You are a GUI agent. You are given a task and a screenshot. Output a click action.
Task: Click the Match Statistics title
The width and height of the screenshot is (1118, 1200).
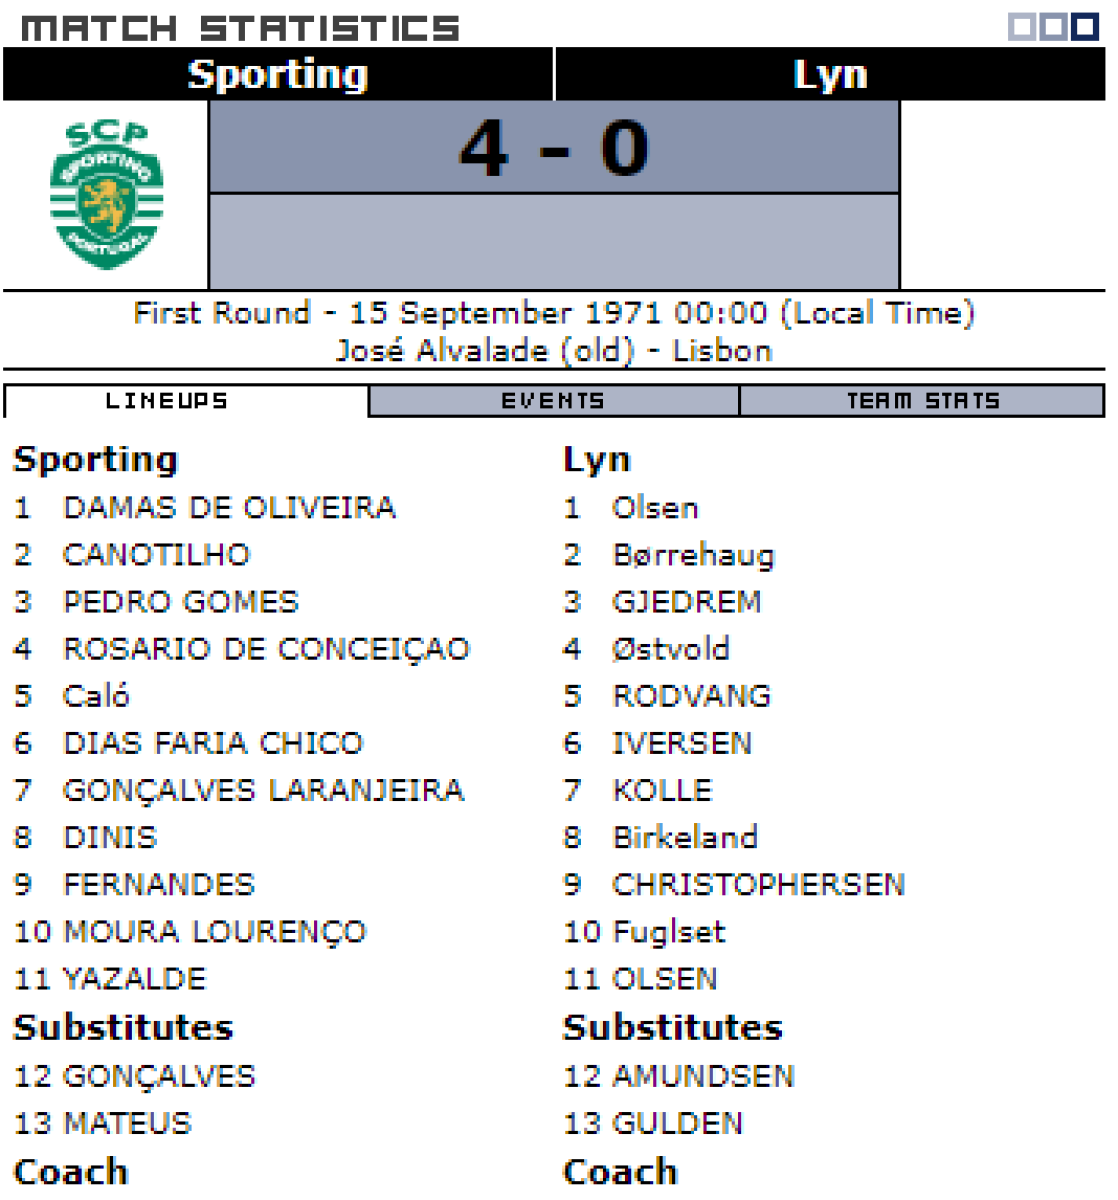click(240, 28)
